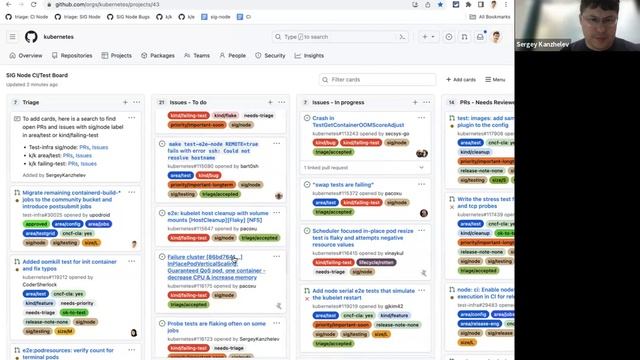Open options for Migrate remaining containerd-build card
640x360 pixels.
pos(132,192)
